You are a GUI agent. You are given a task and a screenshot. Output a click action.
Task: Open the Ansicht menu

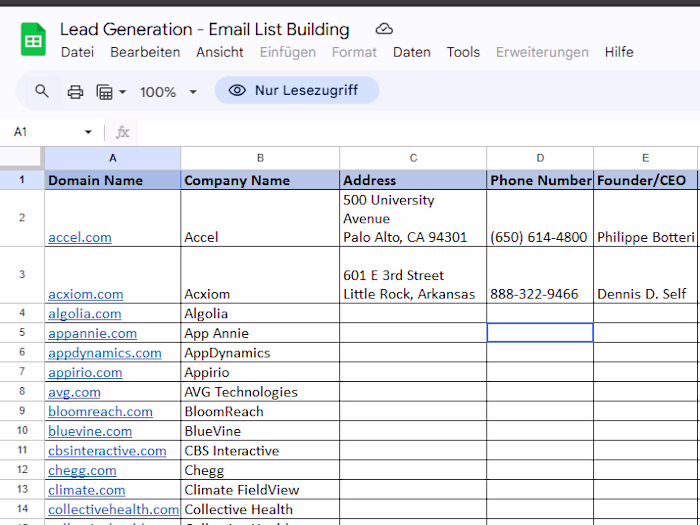[220, 52]
